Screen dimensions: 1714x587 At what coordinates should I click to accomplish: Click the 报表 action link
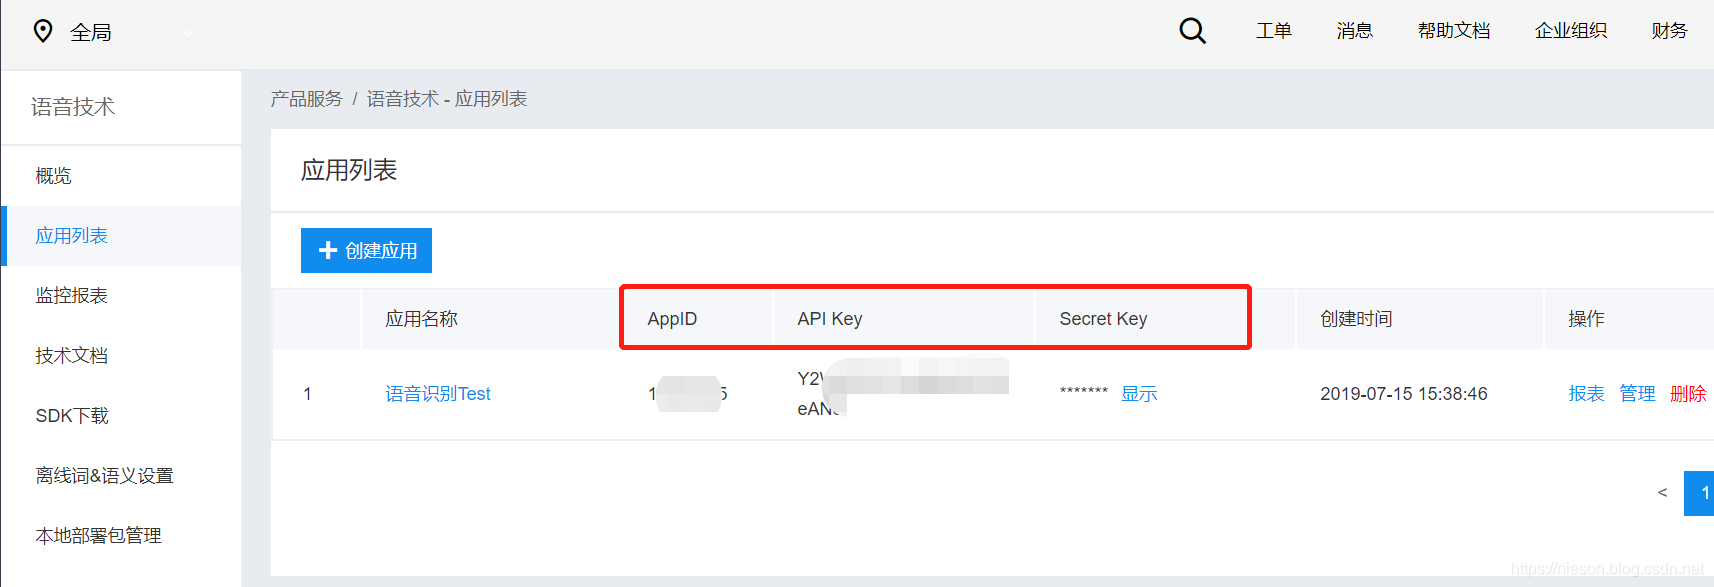1587,394
